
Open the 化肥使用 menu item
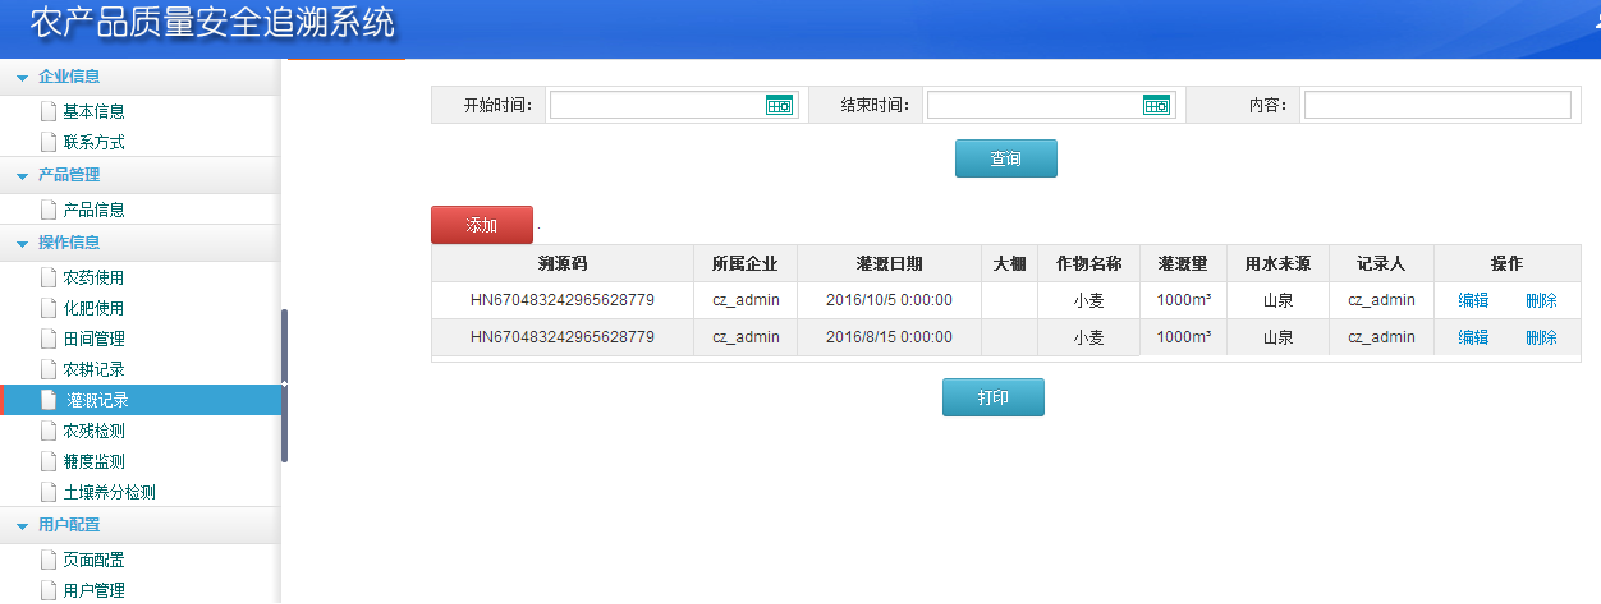pyautogui.click(x=94, y=308)
